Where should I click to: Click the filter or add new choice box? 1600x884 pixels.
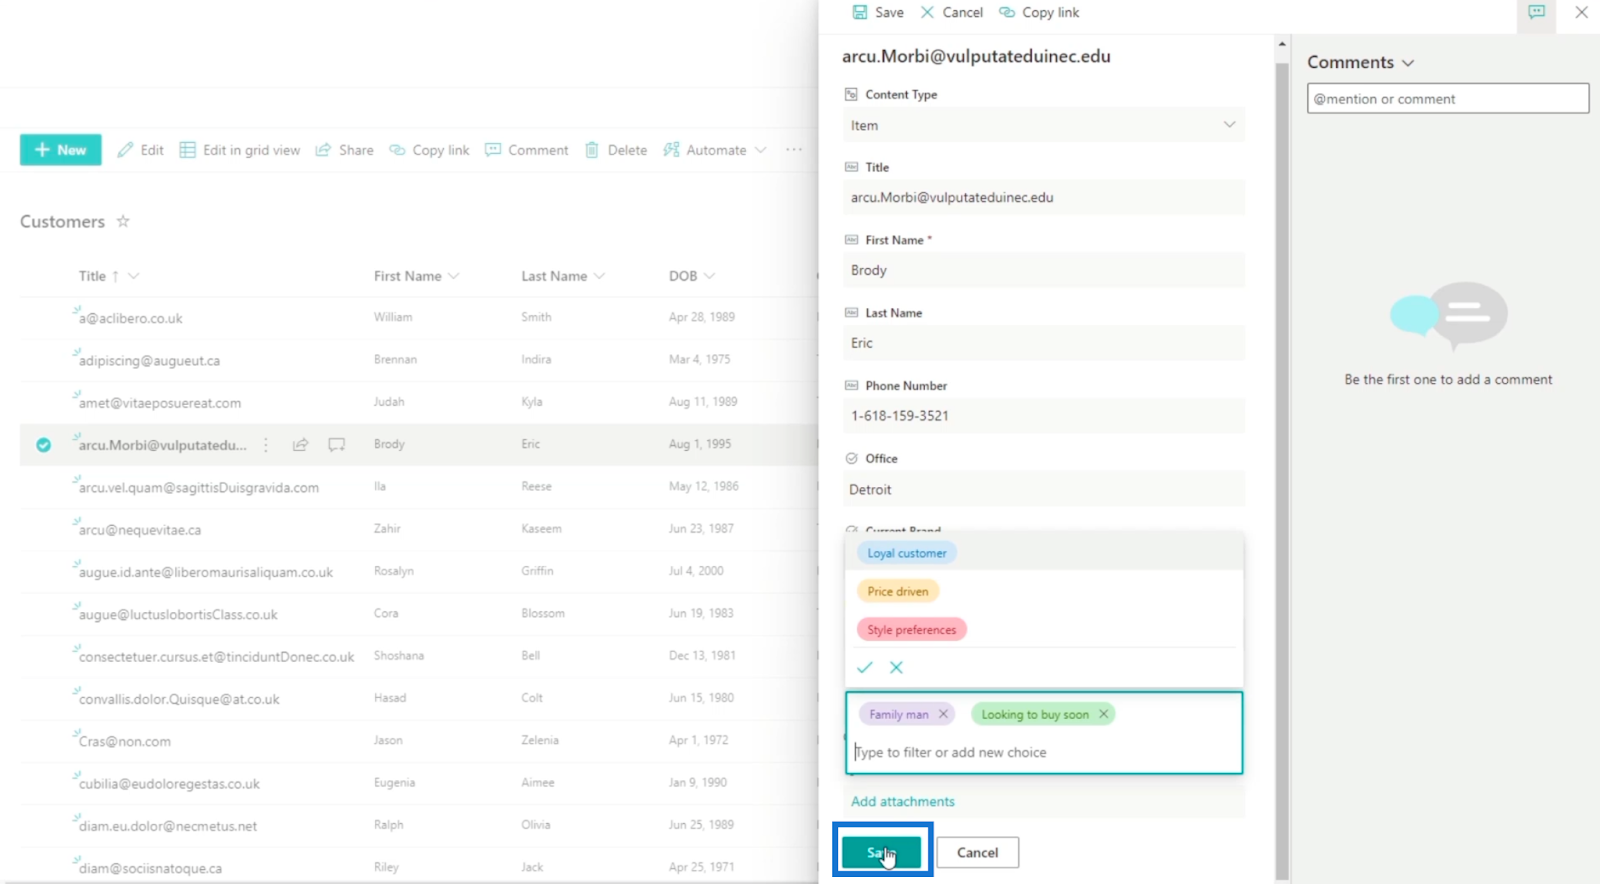pyautogui.click(x=1044, y=752)
